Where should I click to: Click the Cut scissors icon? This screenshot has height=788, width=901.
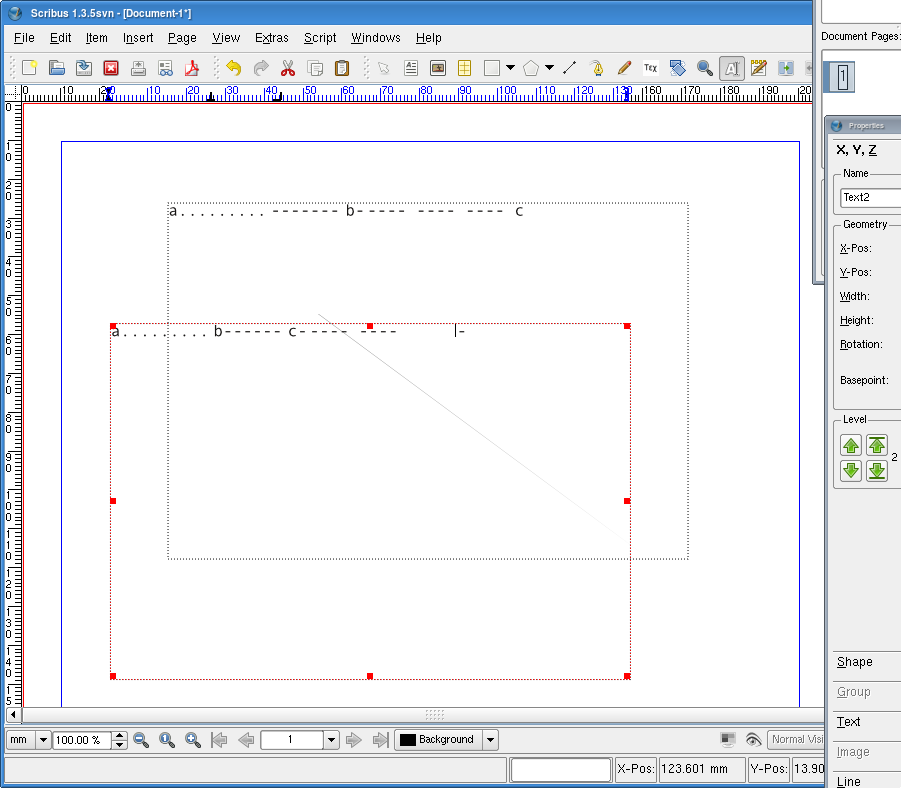[288, 68]
